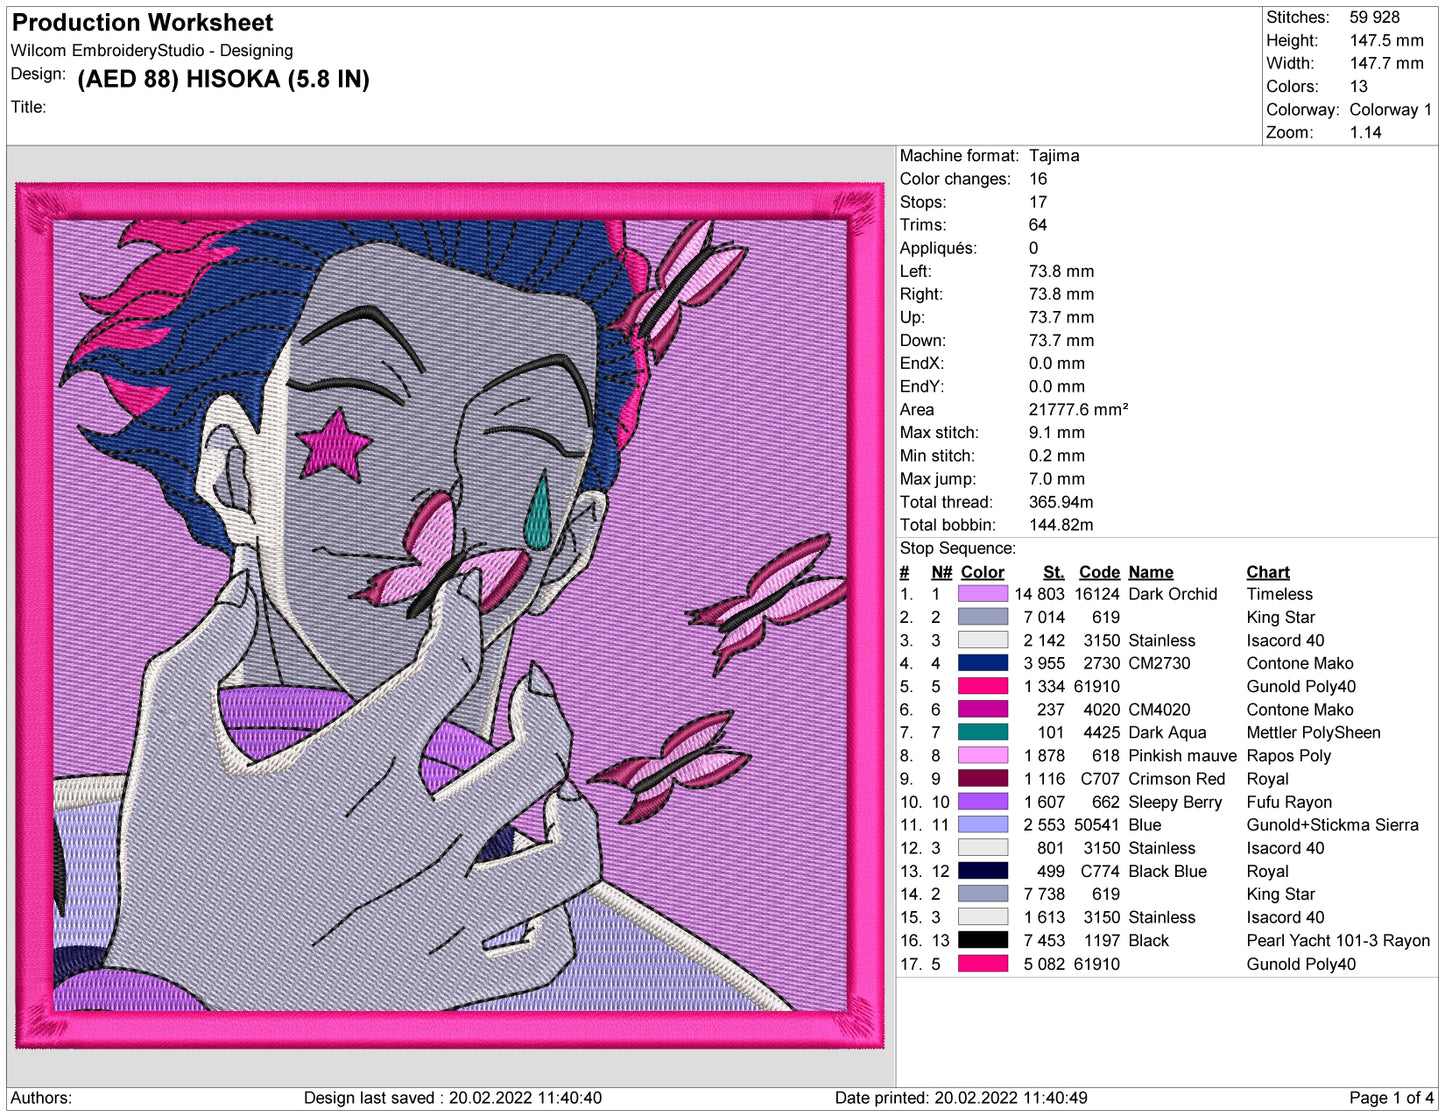1445x1117 pixels.
Task: Click the area value '21777.6 mm²'
Action: point(1078,410)
